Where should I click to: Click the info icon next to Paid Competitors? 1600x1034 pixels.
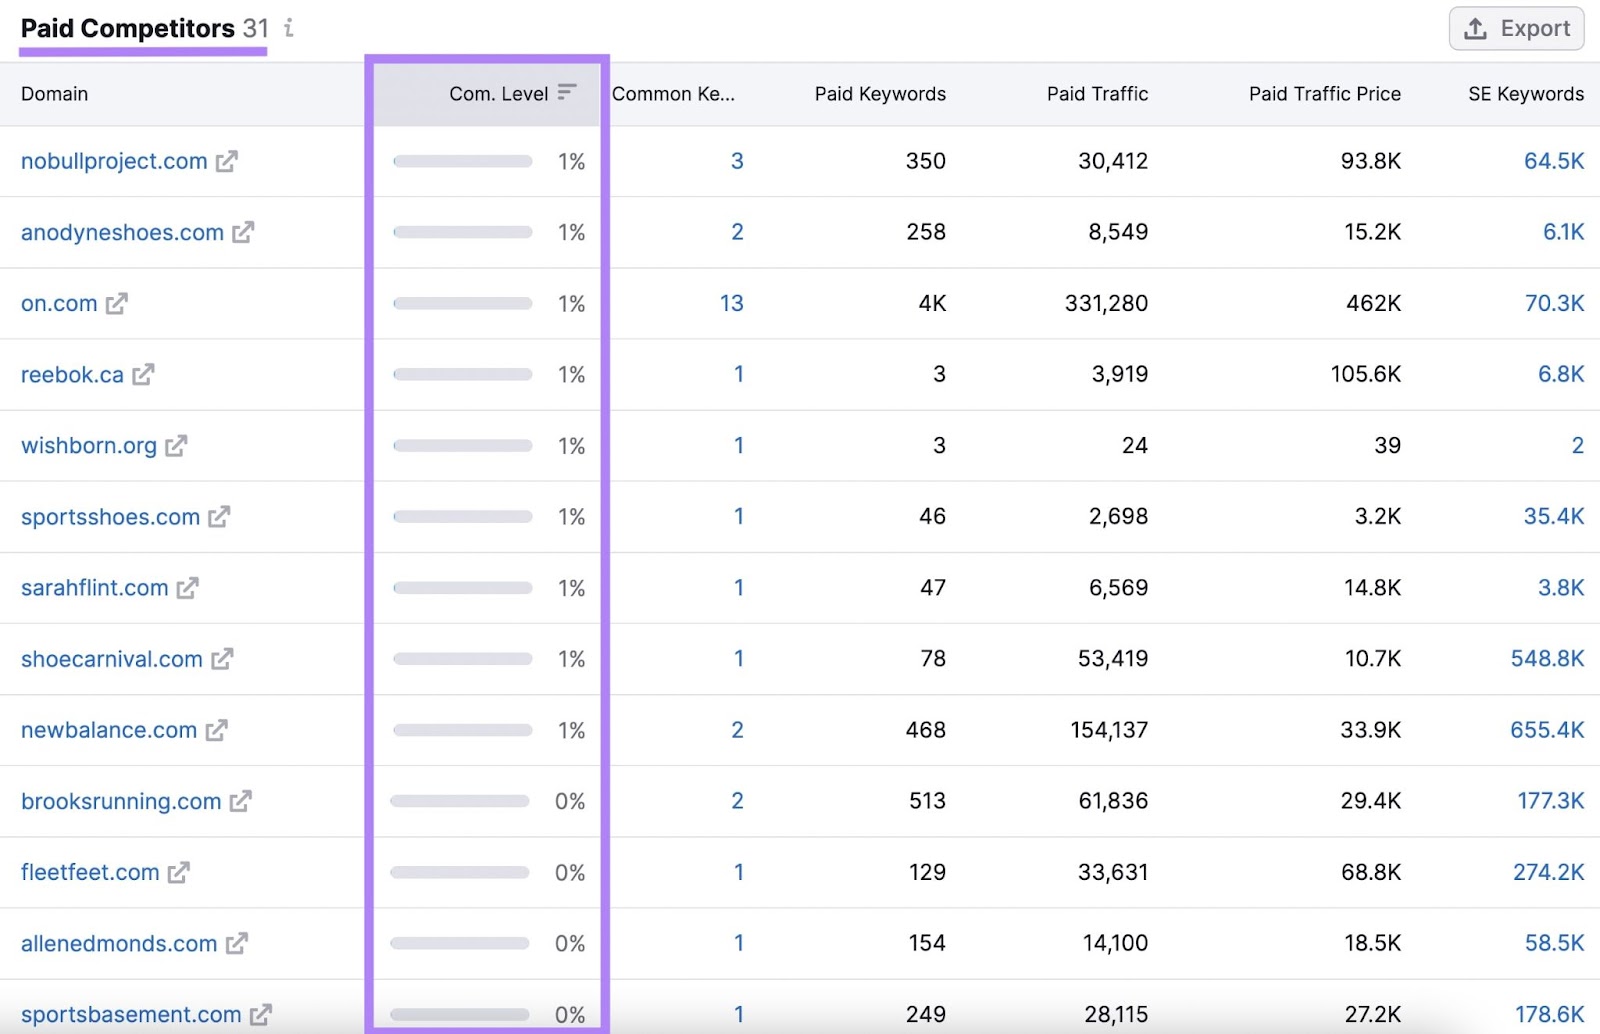coord(288,29)
